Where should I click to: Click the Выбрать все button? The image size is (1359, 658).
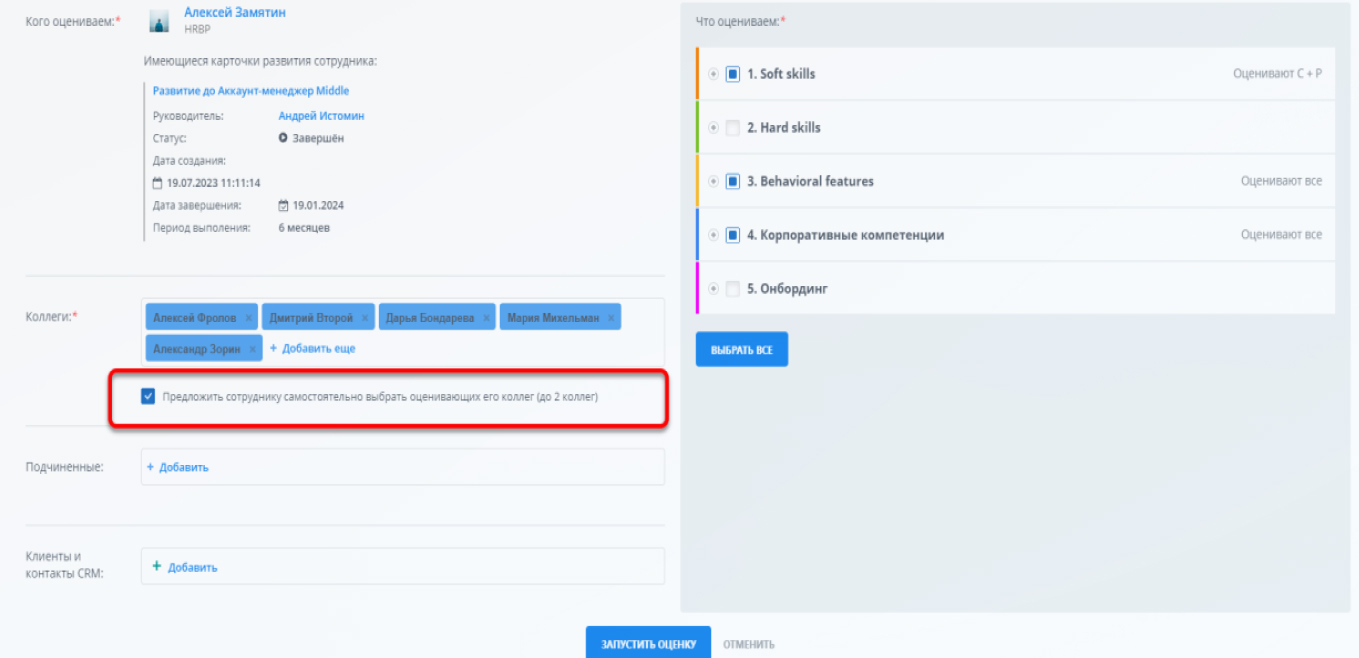pyautogui.click(x=741, y=350)
